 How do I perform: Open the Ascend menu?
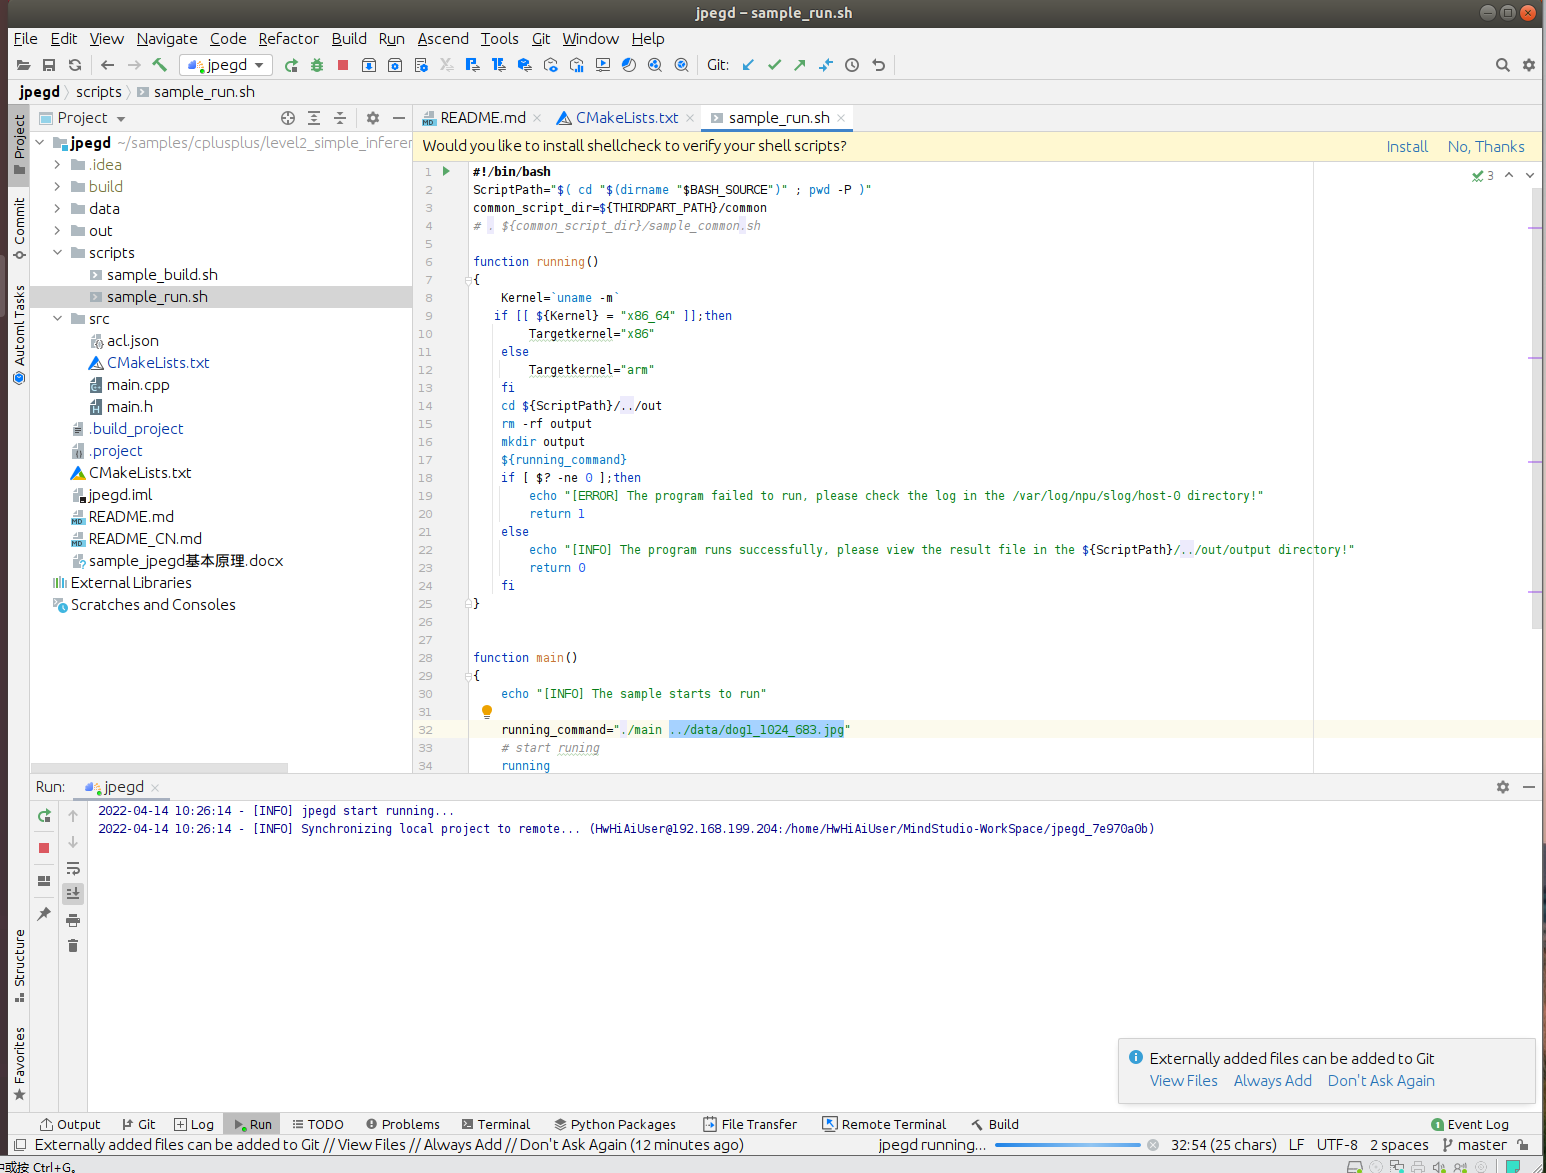(442, 39)
